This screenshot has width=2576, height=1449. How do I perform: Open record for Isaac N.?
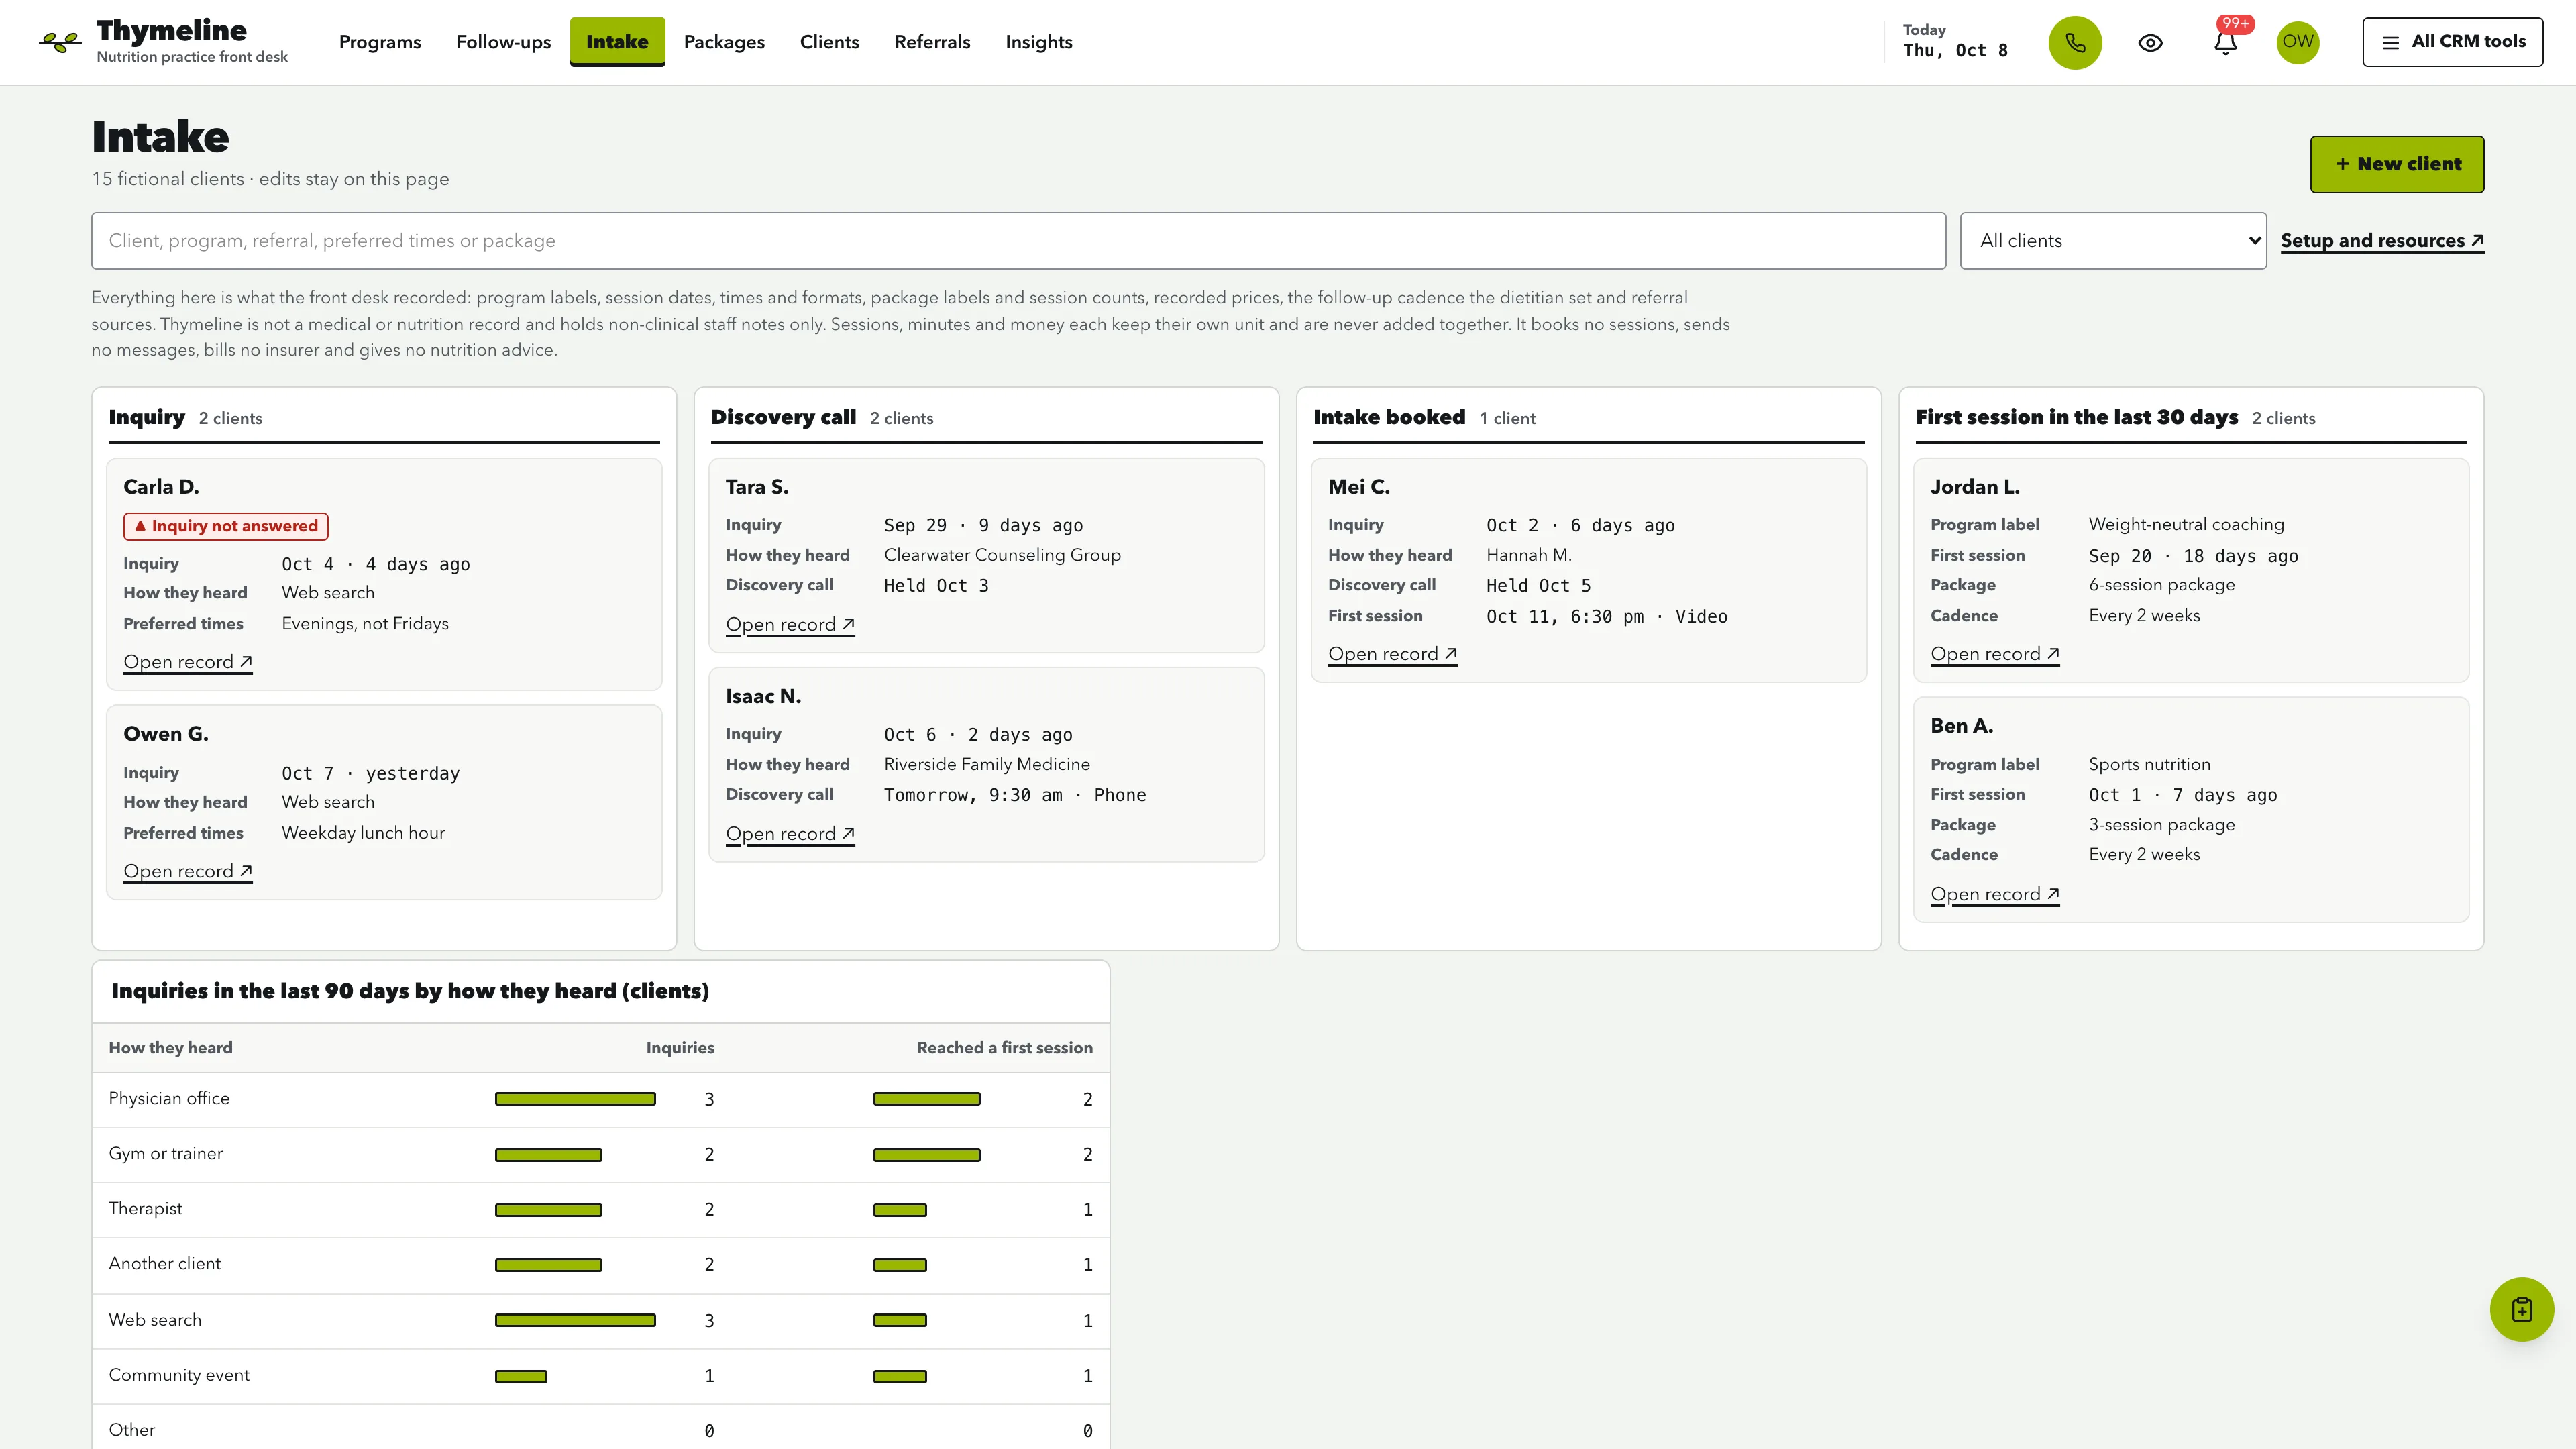click(x=790, y=833)
